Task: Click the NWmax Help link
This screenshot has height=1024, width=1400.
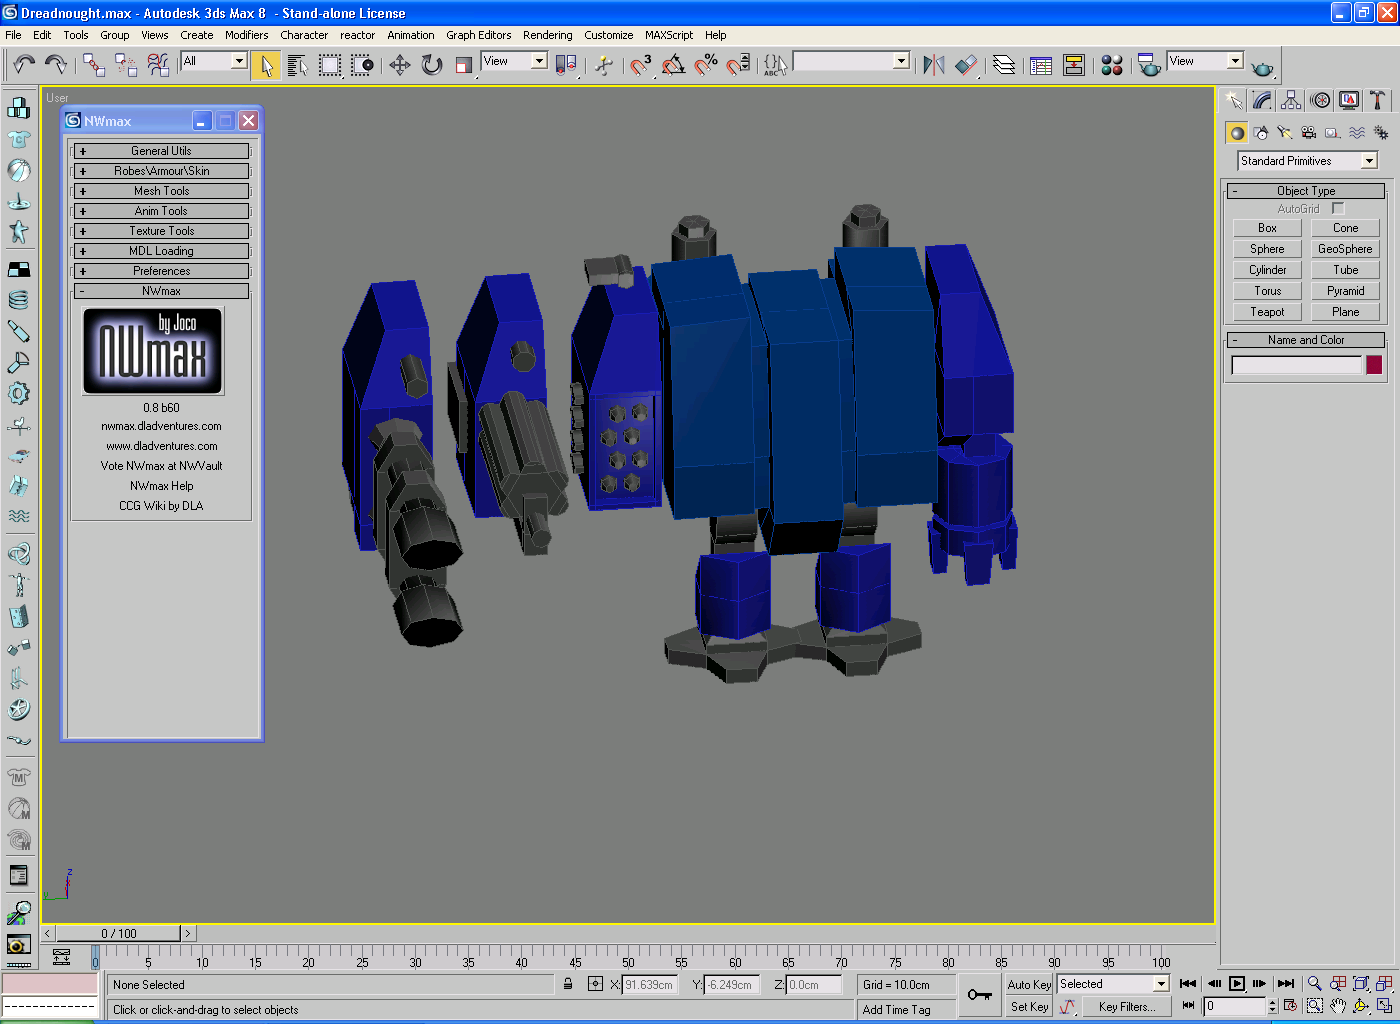Action: pos(161,486)
